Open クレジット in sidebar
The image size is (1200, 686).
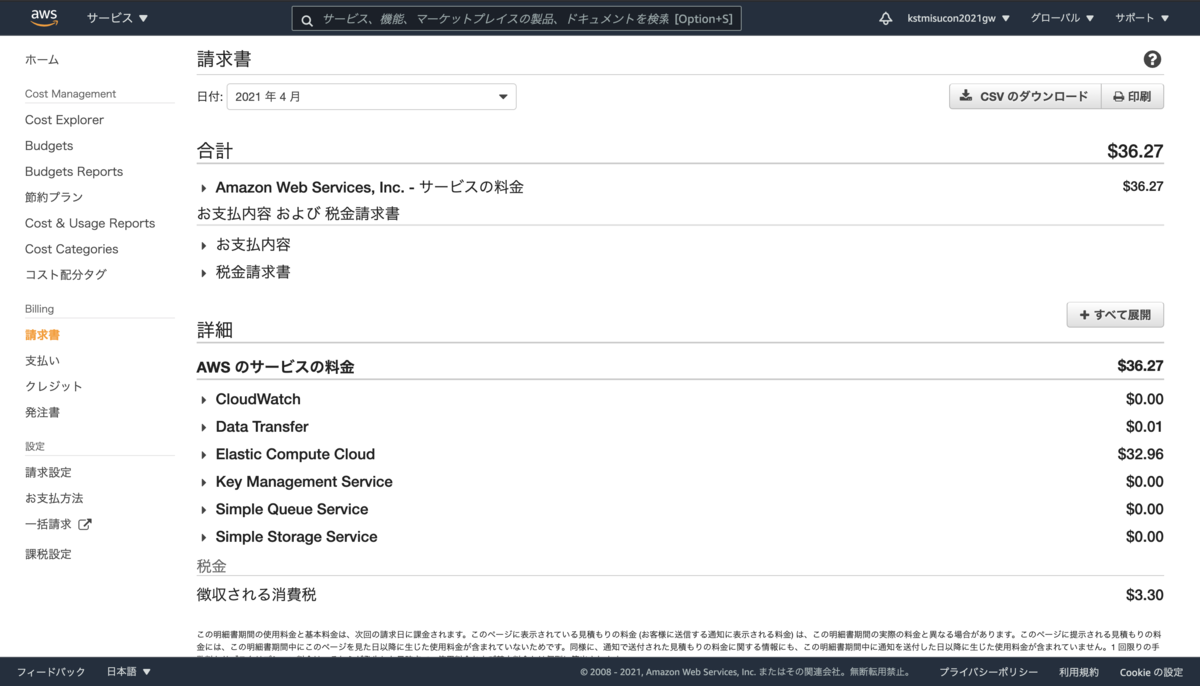coord(54,387)
